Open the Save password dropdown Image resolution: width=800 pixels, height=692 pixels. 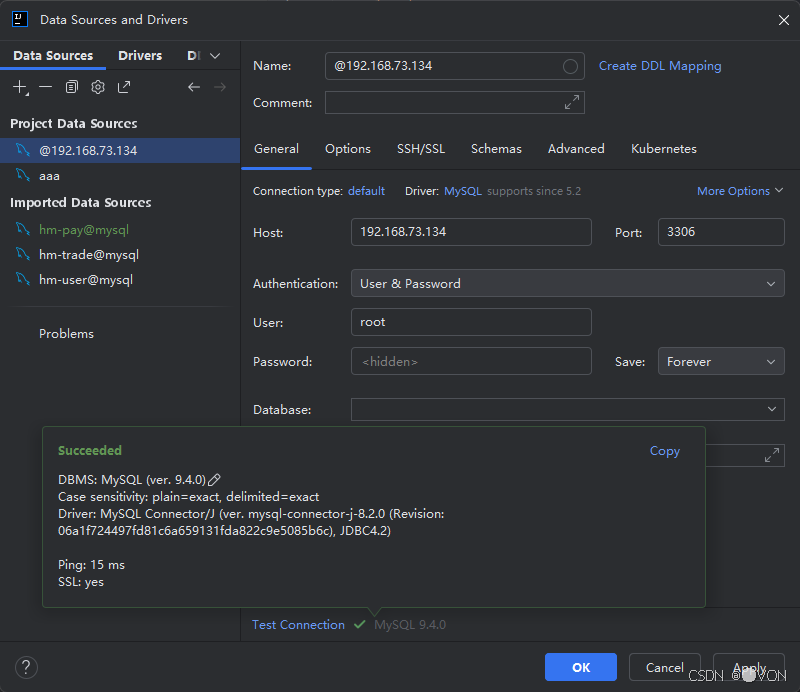tap(721, 361)
